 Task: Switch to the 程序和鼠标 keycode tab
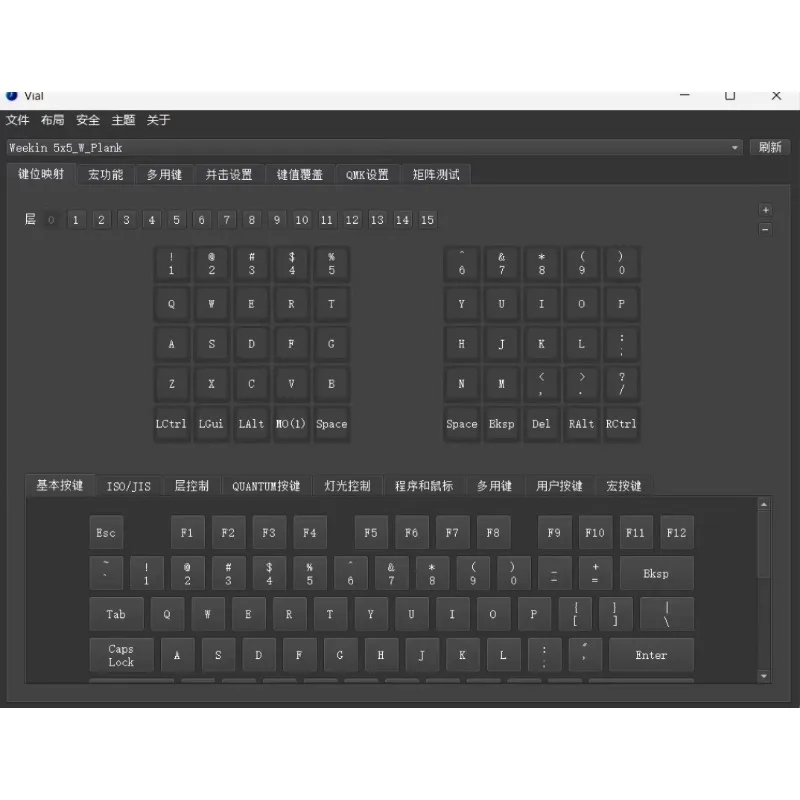coord(424,486)
